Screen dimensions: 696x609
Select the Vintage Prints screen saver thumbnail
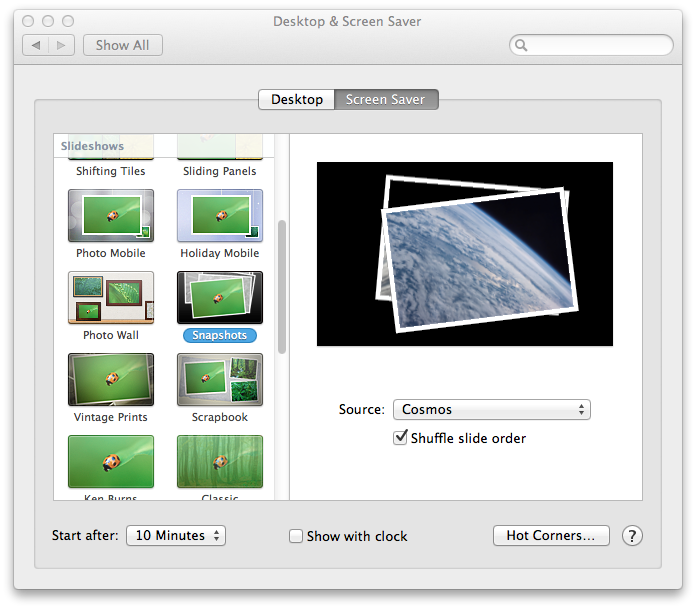click(111, 380)
